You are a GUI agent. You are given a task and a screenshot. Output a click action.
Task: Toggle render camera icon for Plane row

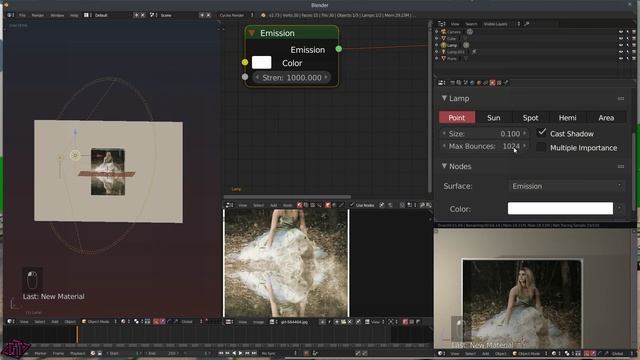click(x=634, y=59)
